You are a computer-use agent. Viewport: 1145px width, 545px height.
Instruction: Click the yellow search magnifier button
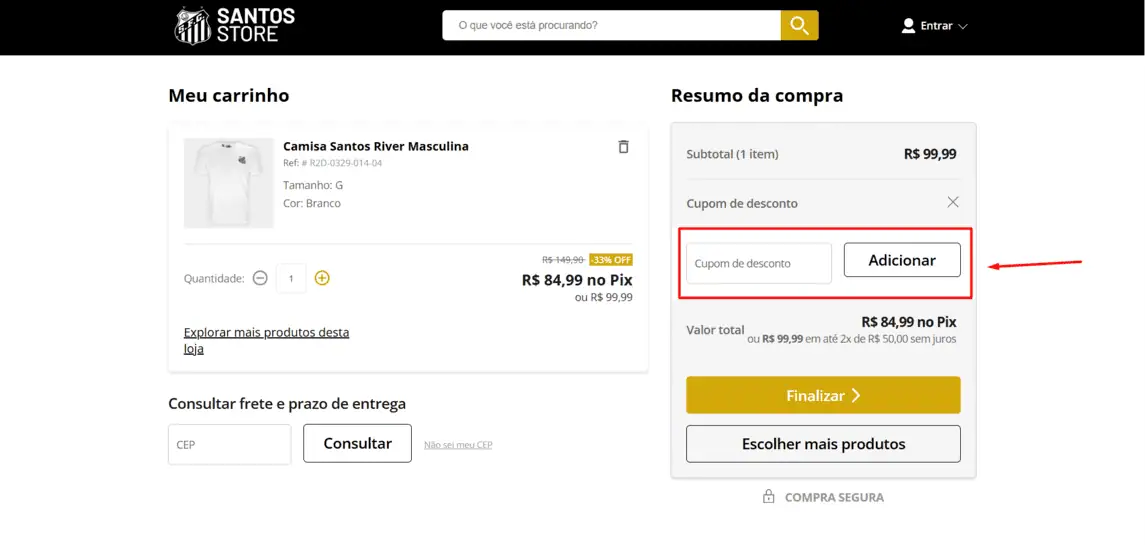click(800, 26)
